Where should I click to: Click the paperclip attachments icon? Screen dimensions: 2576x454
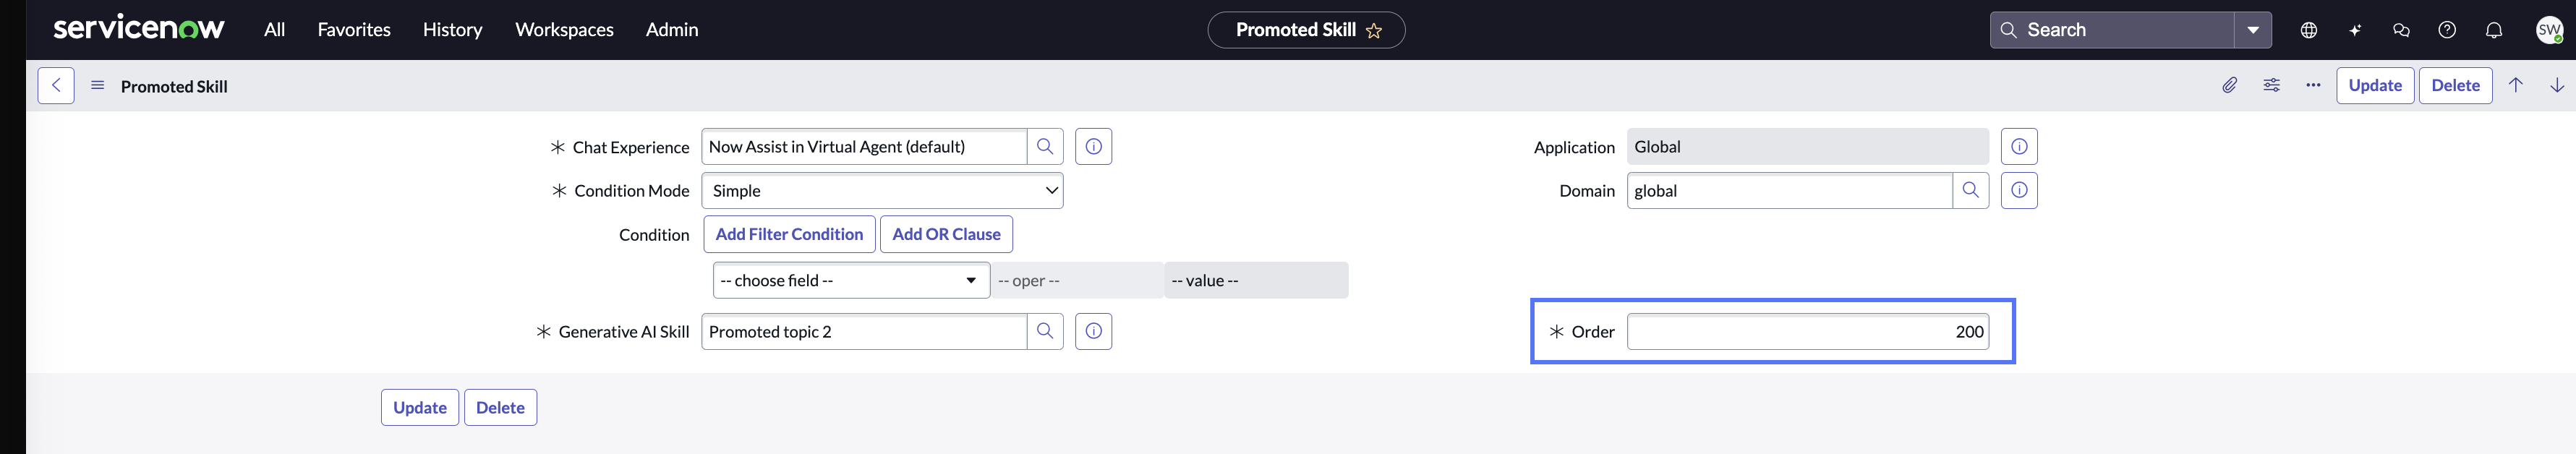pyautogui.click(x=2229, y=86)
